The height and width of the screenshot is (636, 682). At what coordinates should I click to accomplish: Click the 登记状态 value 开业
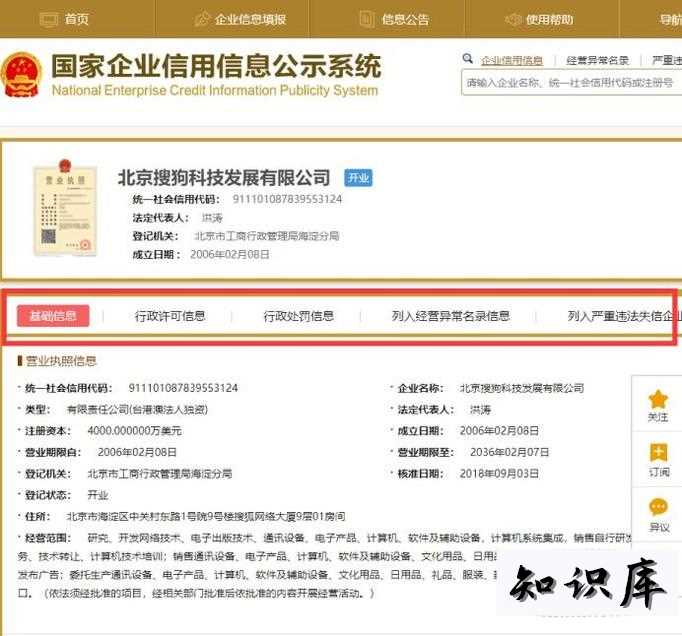[98, 495]
